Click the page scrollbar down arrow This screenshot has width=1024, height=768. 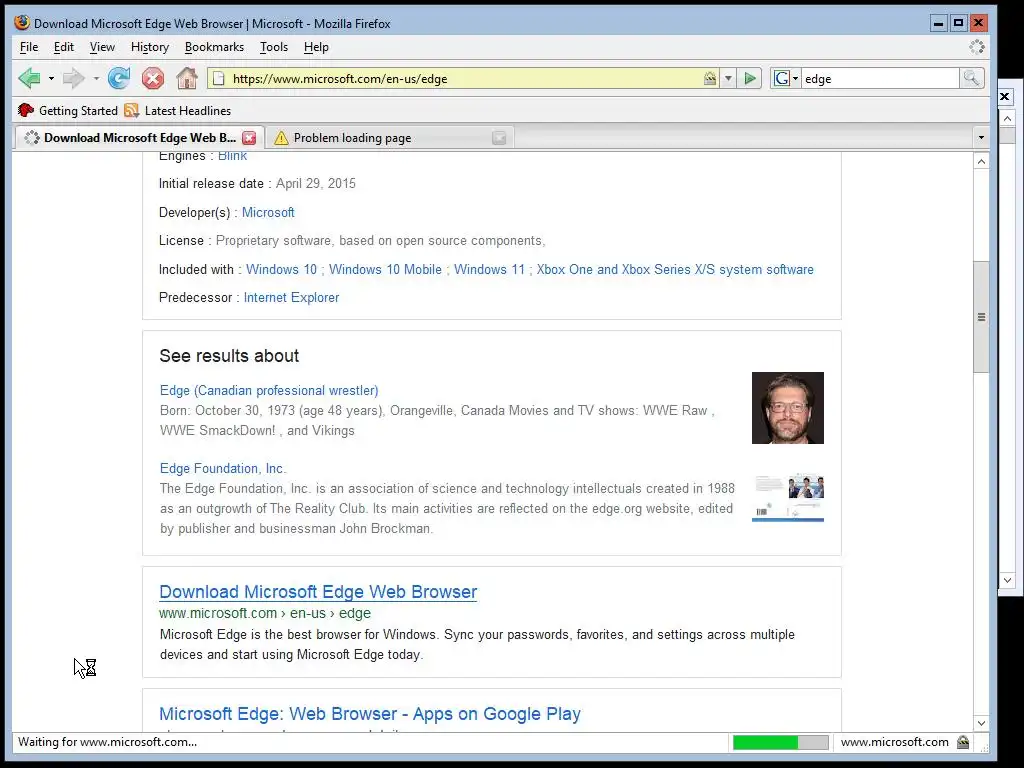click(x=981, y=723)
